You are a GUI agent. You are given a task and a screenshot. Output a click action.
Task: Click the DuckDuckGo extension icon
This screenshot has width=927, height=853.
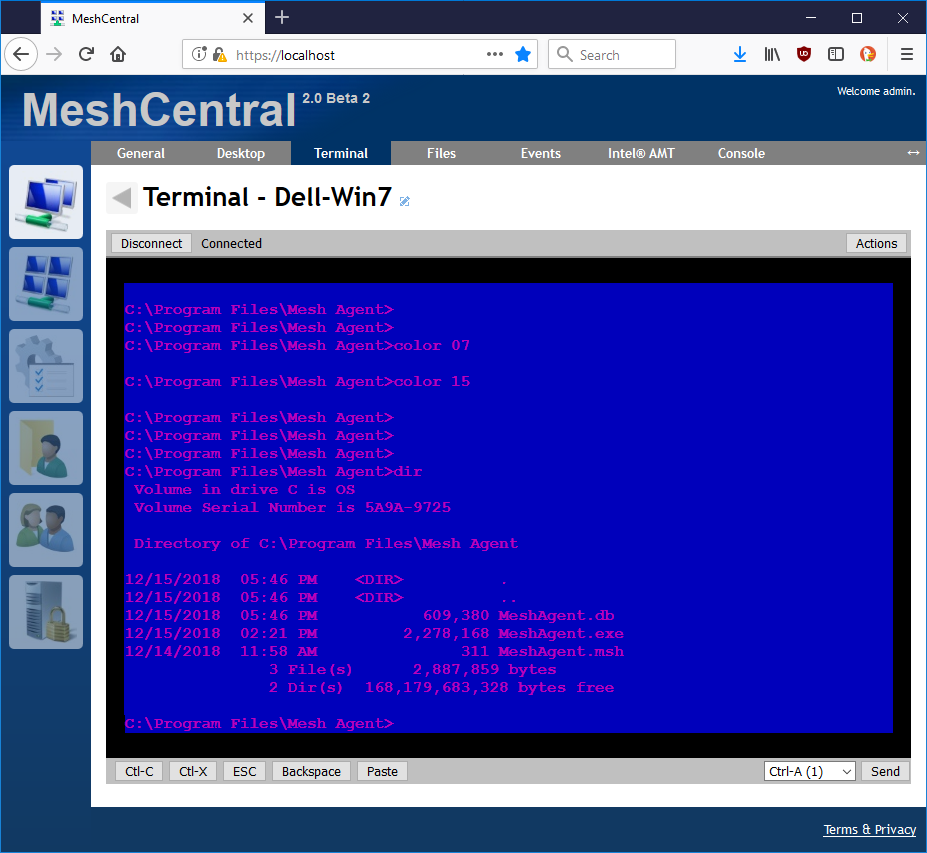[x=867, y=54]
